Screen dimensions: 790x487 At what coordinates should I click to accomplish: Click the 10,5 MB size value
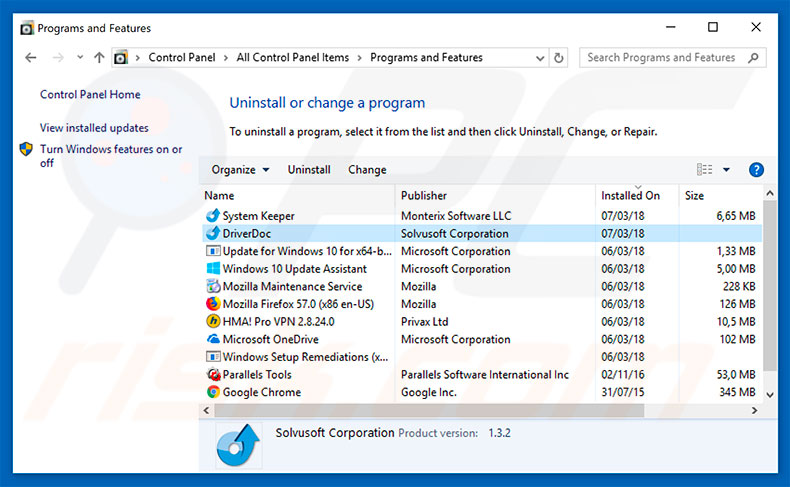736,322
